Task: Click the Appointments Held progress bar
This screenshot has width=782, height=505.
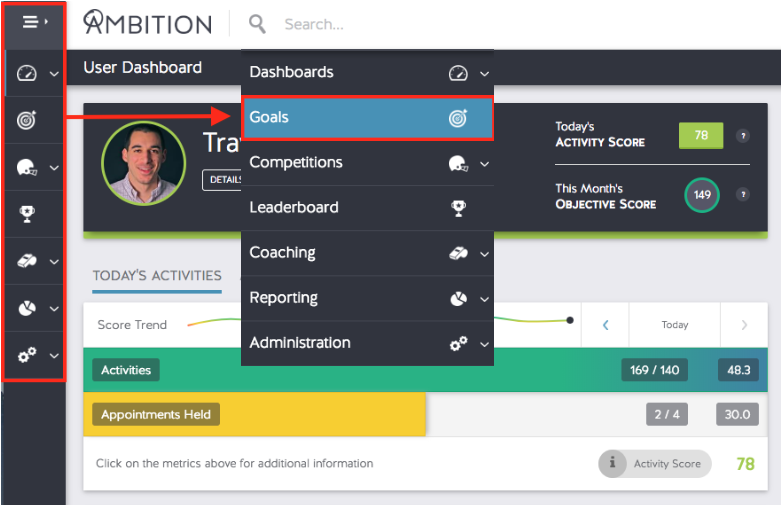Action: point(254,414)
